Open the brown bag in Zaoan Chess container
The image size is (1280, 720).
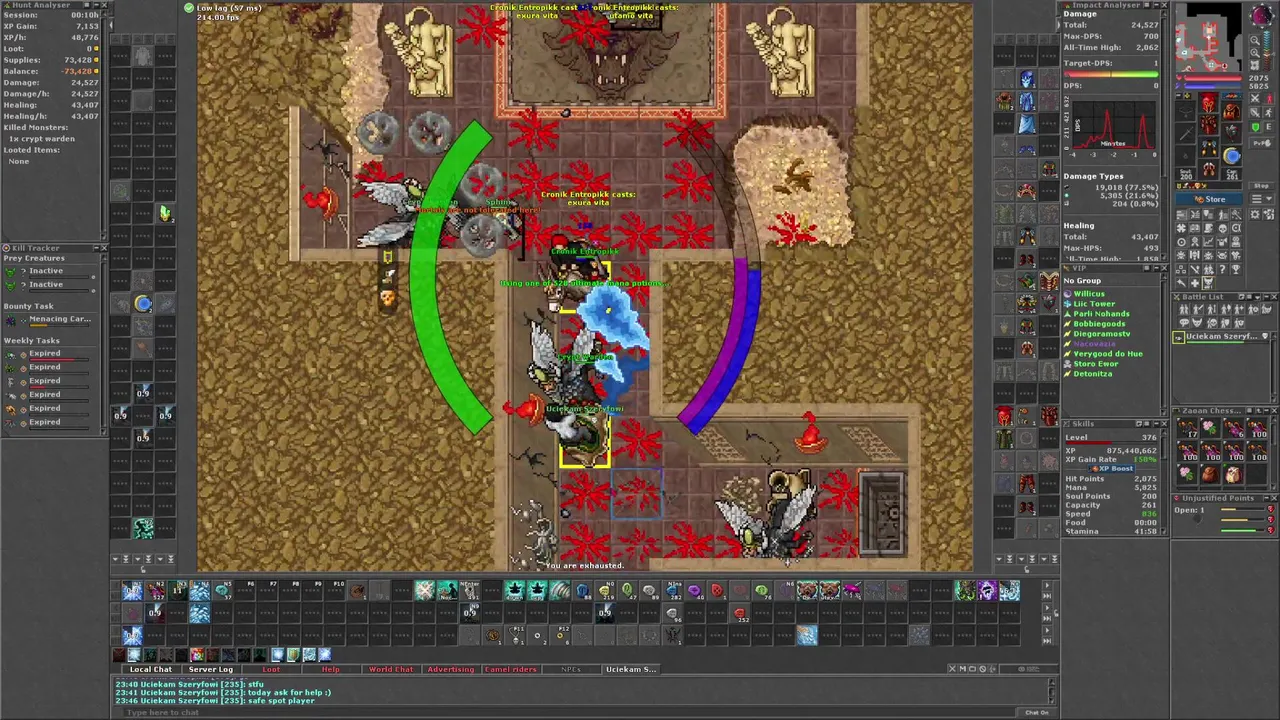1210,474
